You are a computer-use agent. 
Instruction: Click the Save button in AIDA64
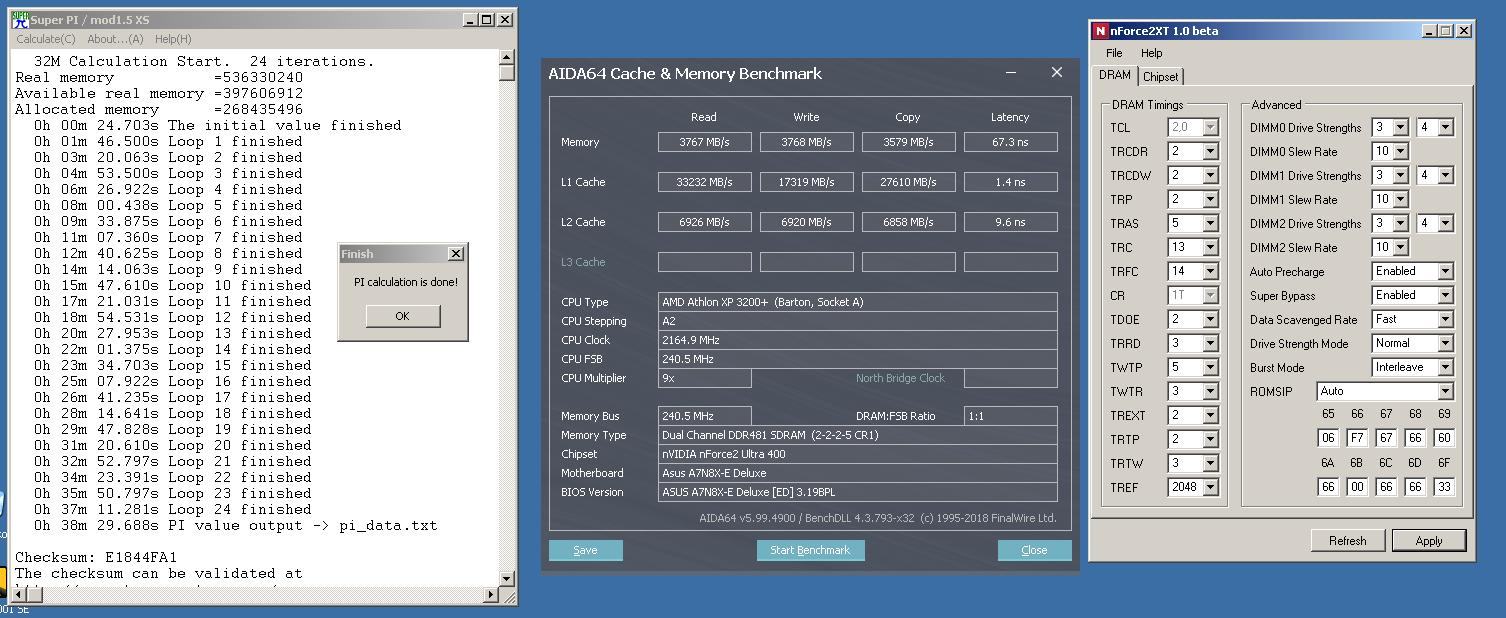(585, 550)
